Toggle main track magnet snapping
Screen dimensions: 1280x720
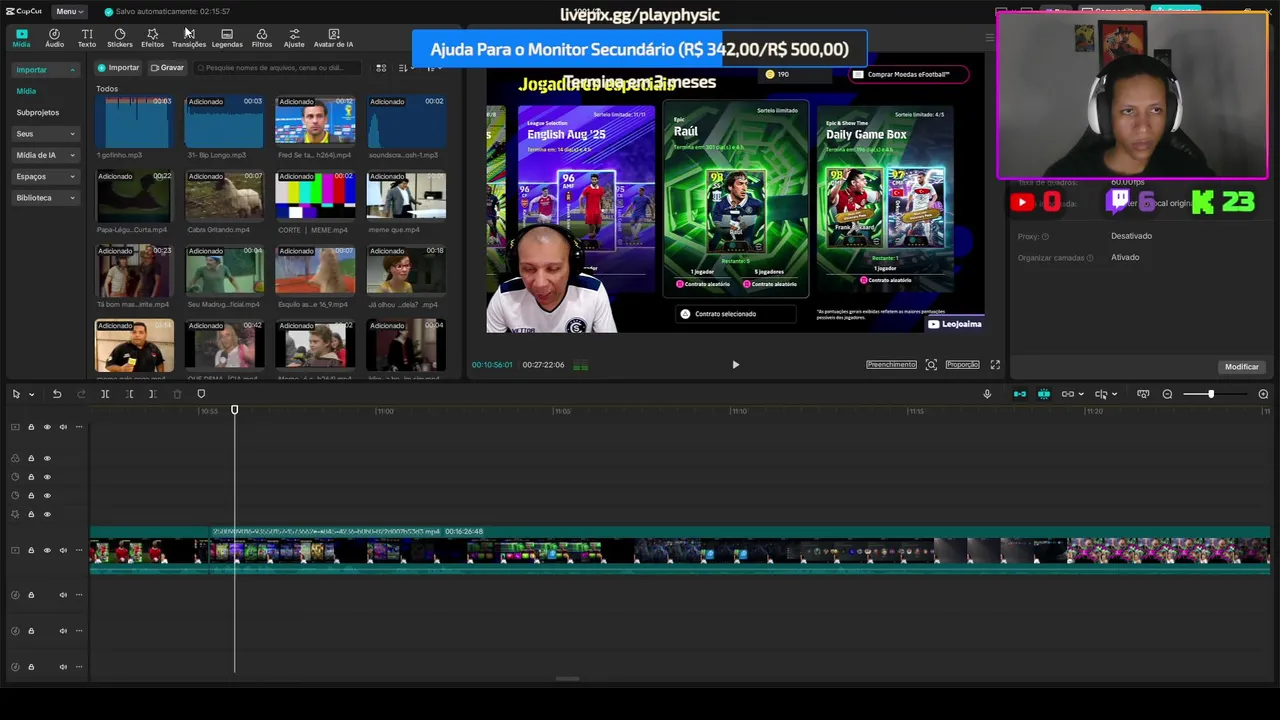click(x=1020, y=394)
